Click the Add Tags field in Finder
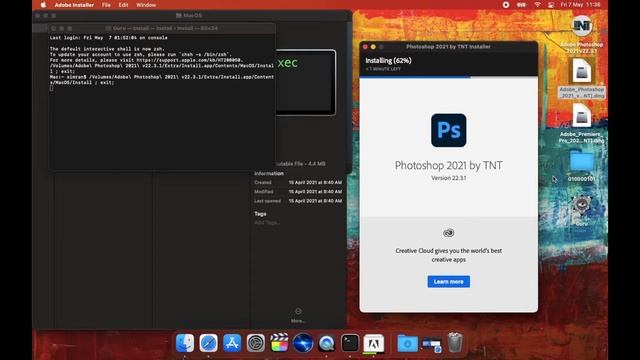Screen dimensions: 640x360 click(x=267, y=222)
